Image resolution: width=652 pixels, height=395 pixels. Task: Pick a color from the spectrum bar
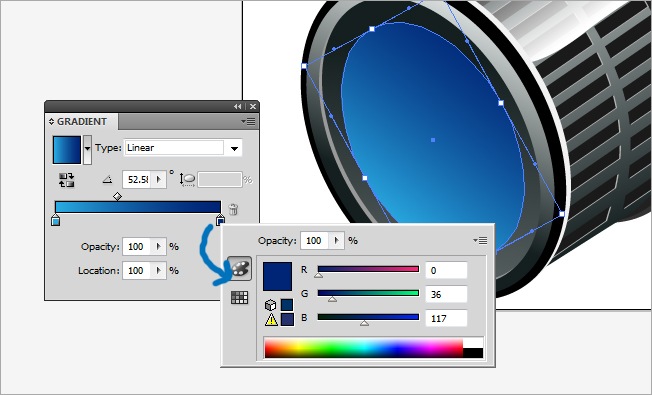coord(363,348)
